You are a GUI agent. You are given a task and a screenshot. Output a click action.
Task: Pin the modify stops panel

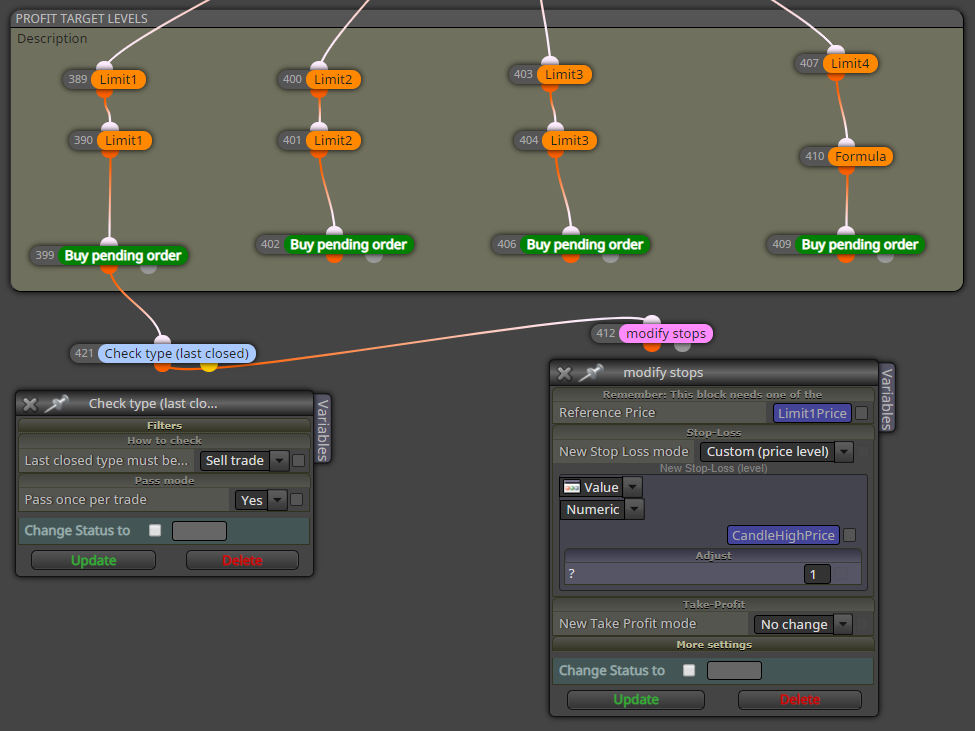pyautogui.click(x=591, y=372)
